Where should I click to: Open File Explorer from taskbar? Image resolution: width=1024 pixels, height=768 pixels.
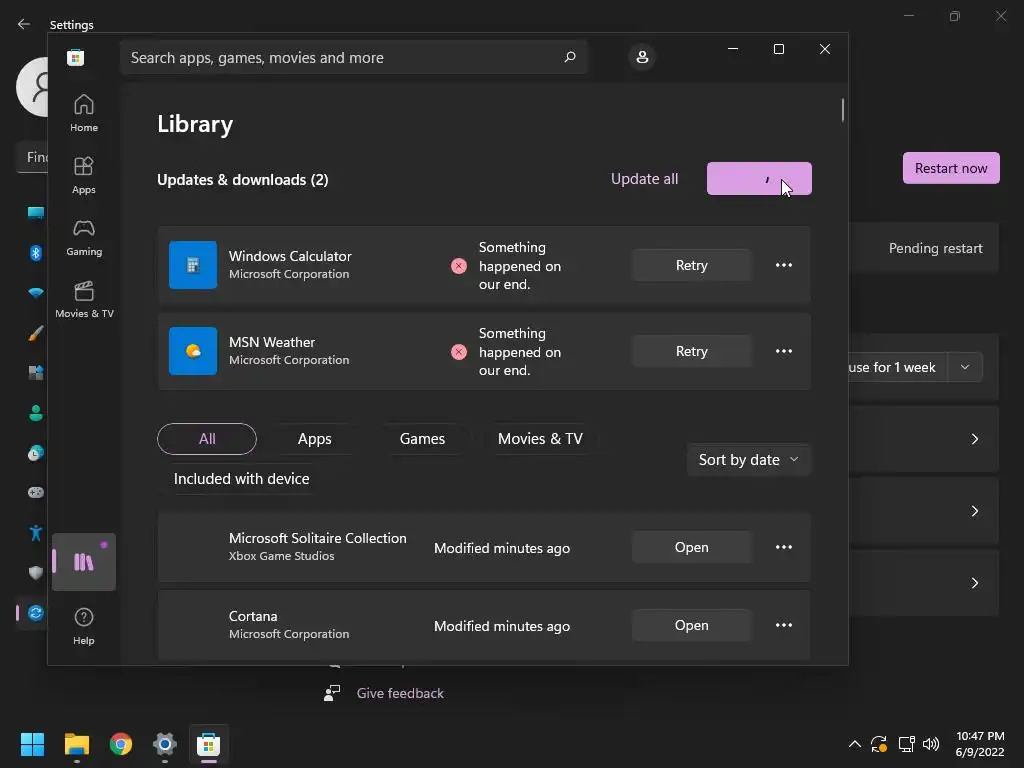[x=76, y=744]
